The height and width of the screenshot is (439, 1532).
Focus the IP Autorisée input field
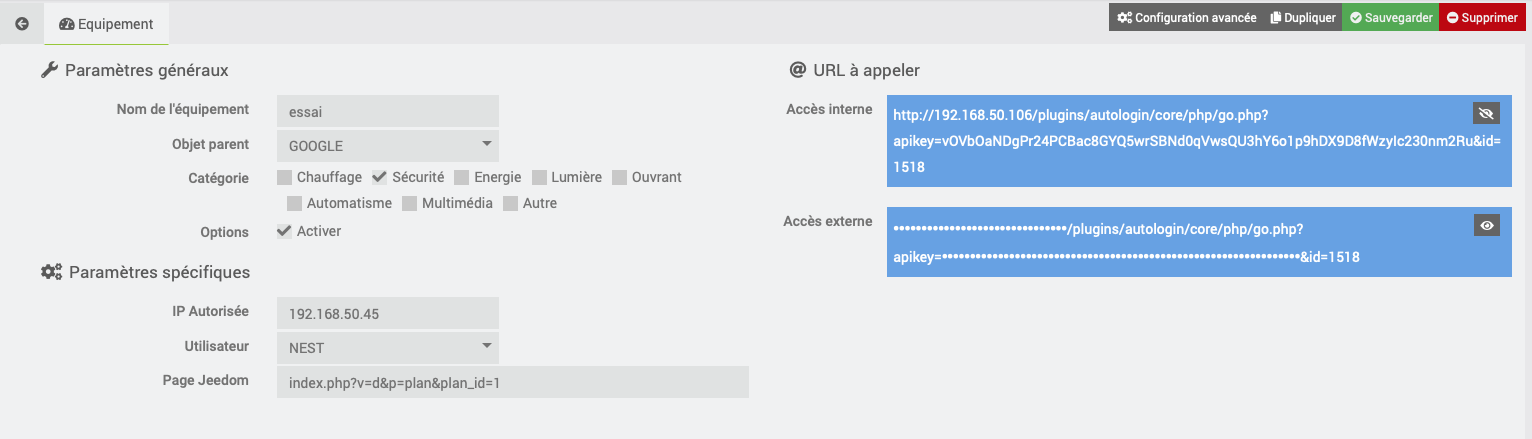click(x=387, y=314)
